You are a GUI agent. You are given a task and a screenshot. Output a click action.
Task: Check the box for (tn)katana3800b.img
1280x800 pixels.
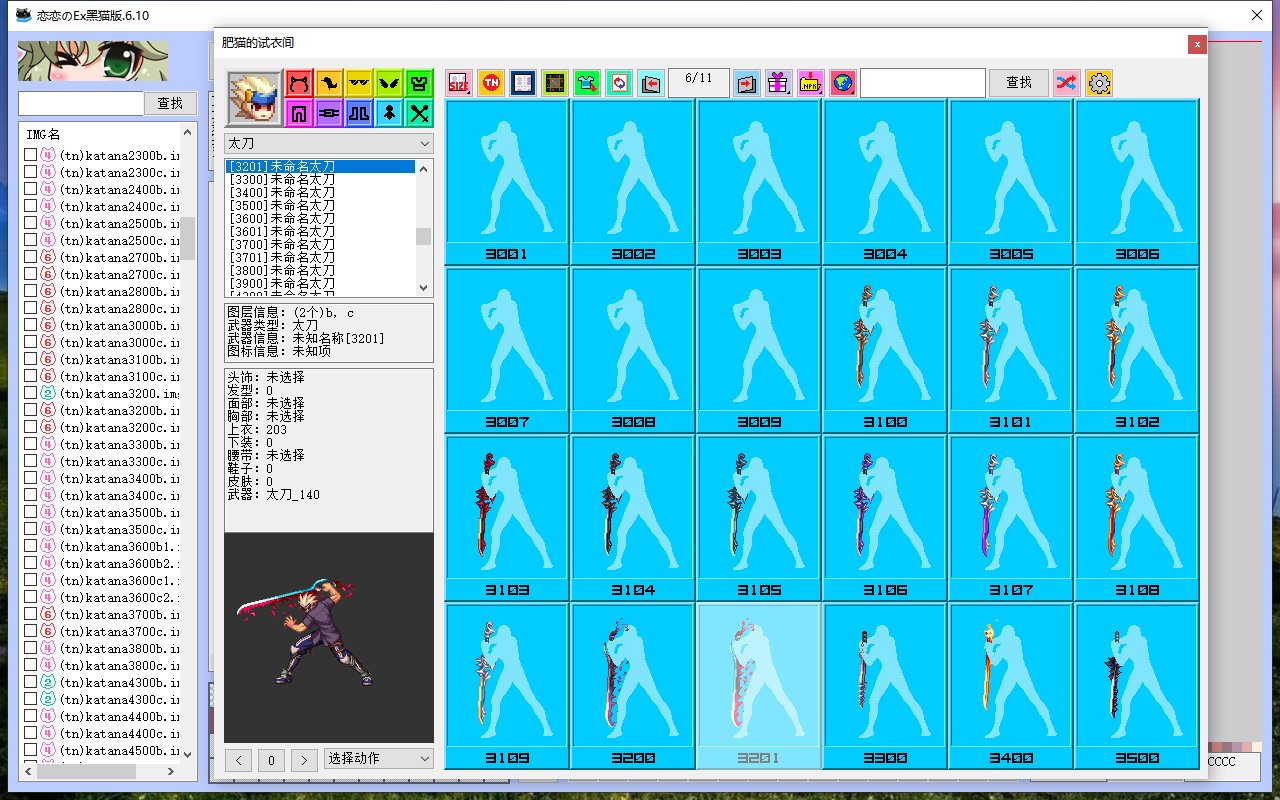point(30,648)
